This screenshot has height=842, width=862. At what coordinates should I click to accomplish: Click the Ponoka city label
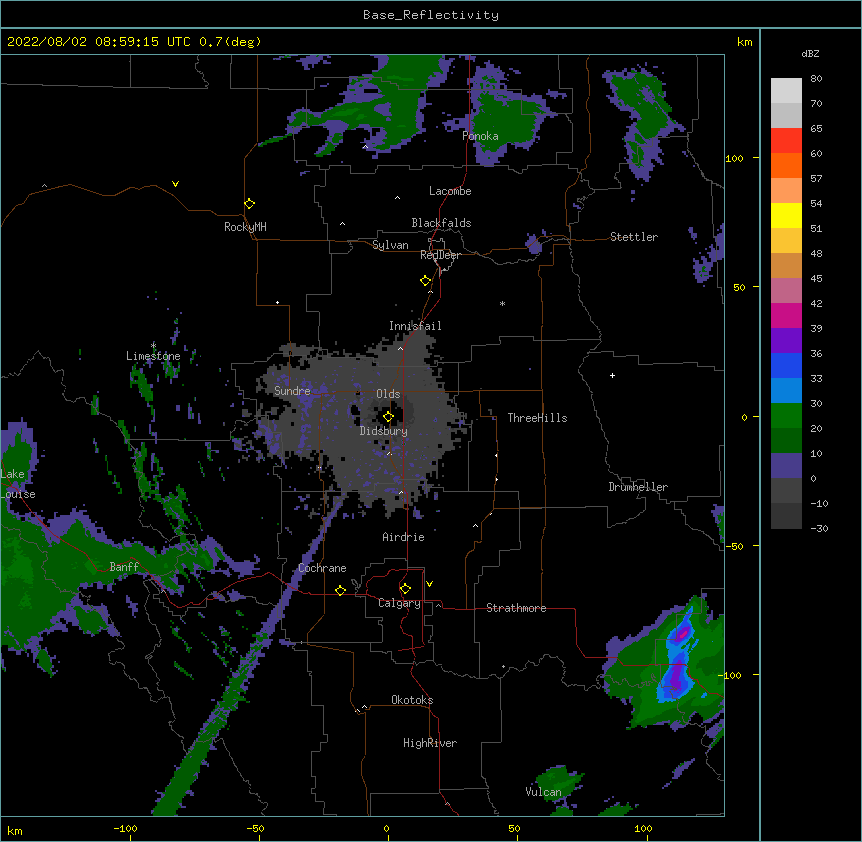[x=480, y=136]
